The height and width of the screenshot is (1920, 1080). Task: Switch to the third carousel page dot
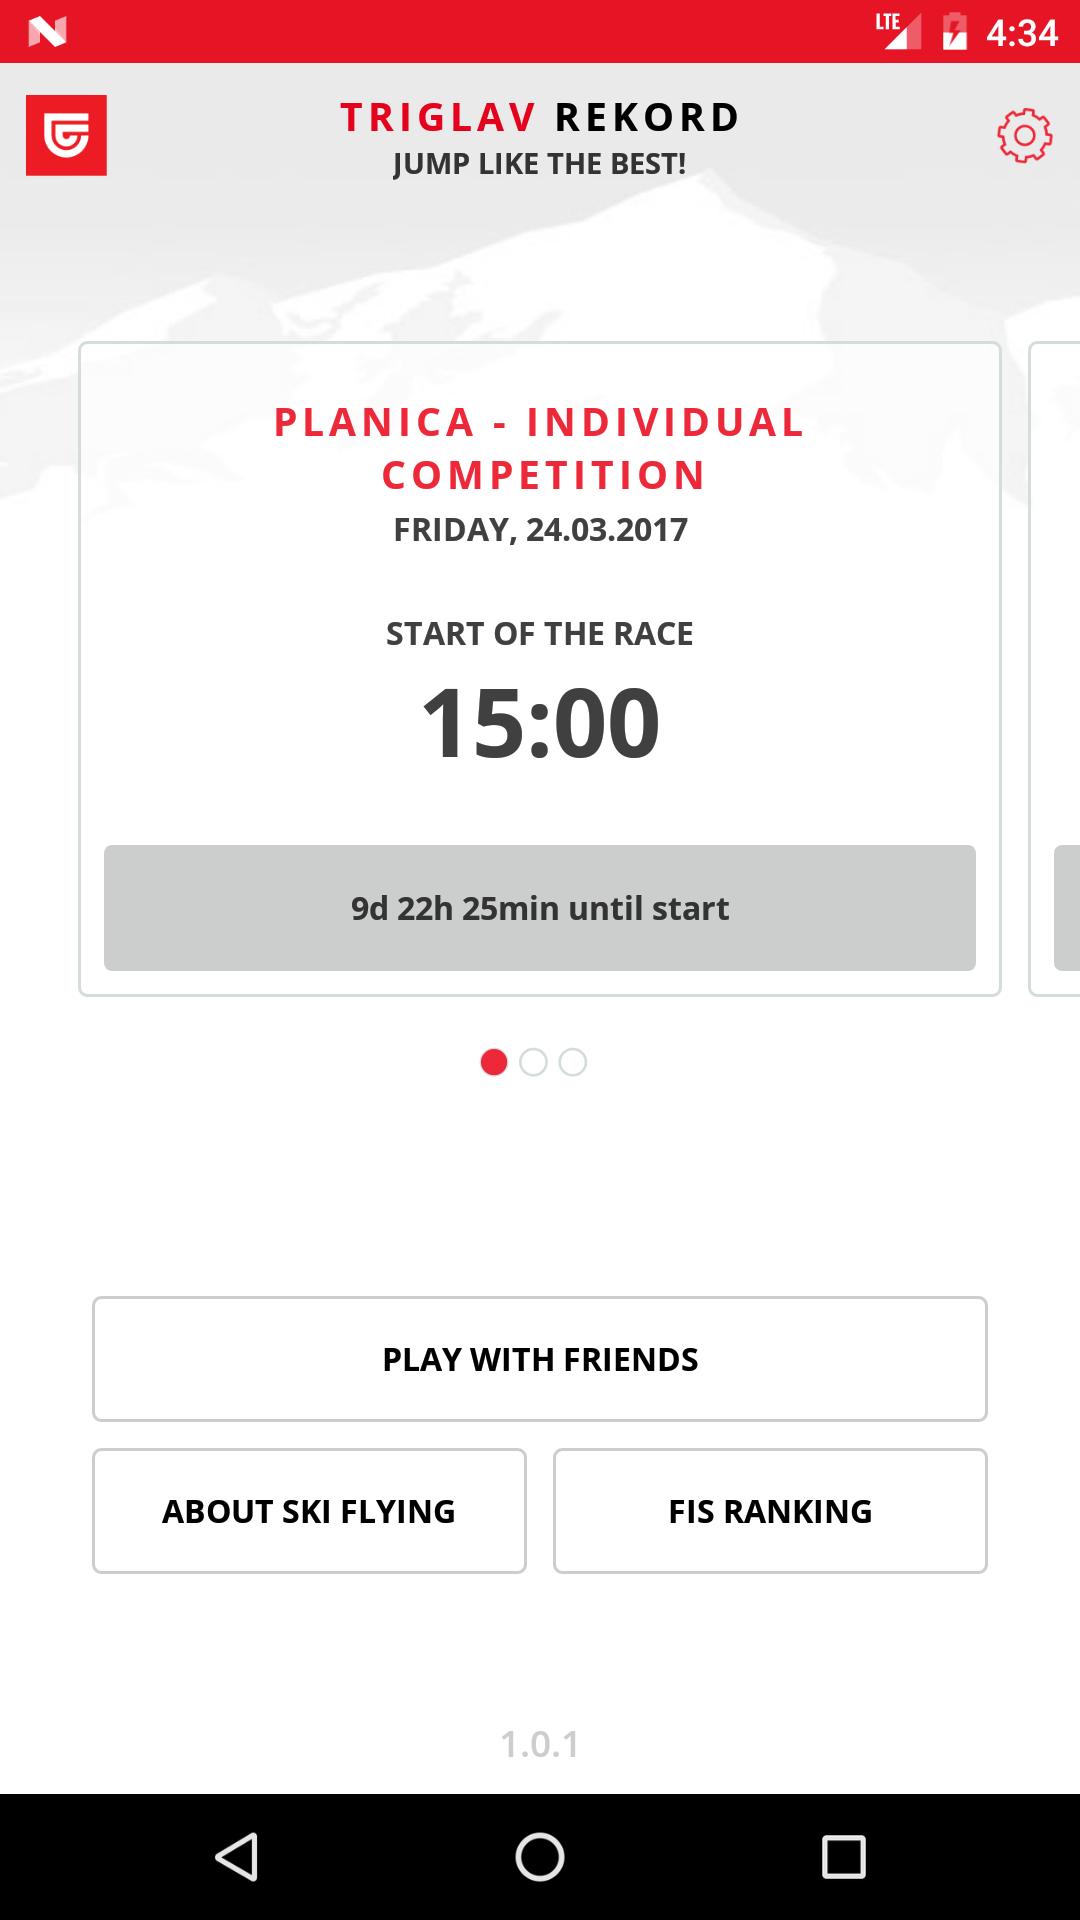(x=573, y=1062)
